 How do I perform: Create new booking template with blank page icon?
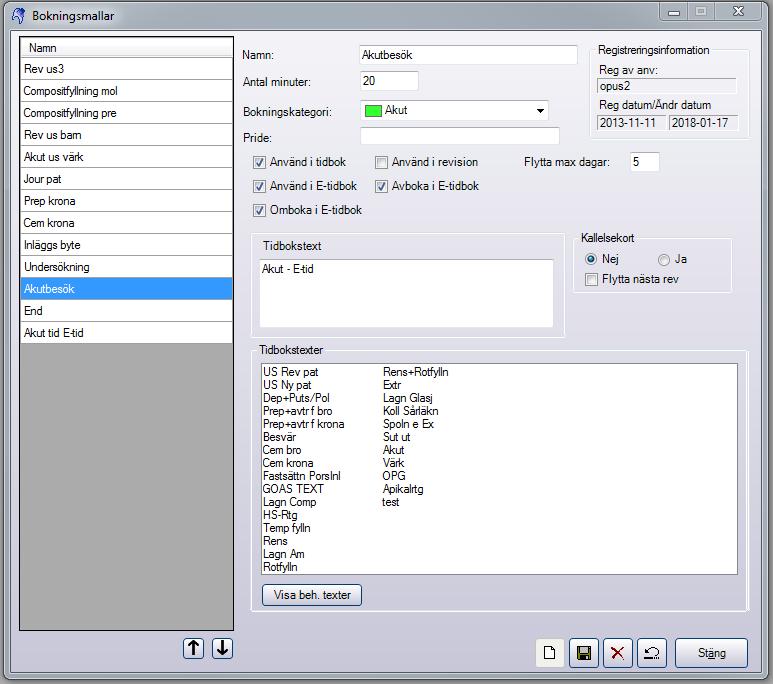pos(550,653)
